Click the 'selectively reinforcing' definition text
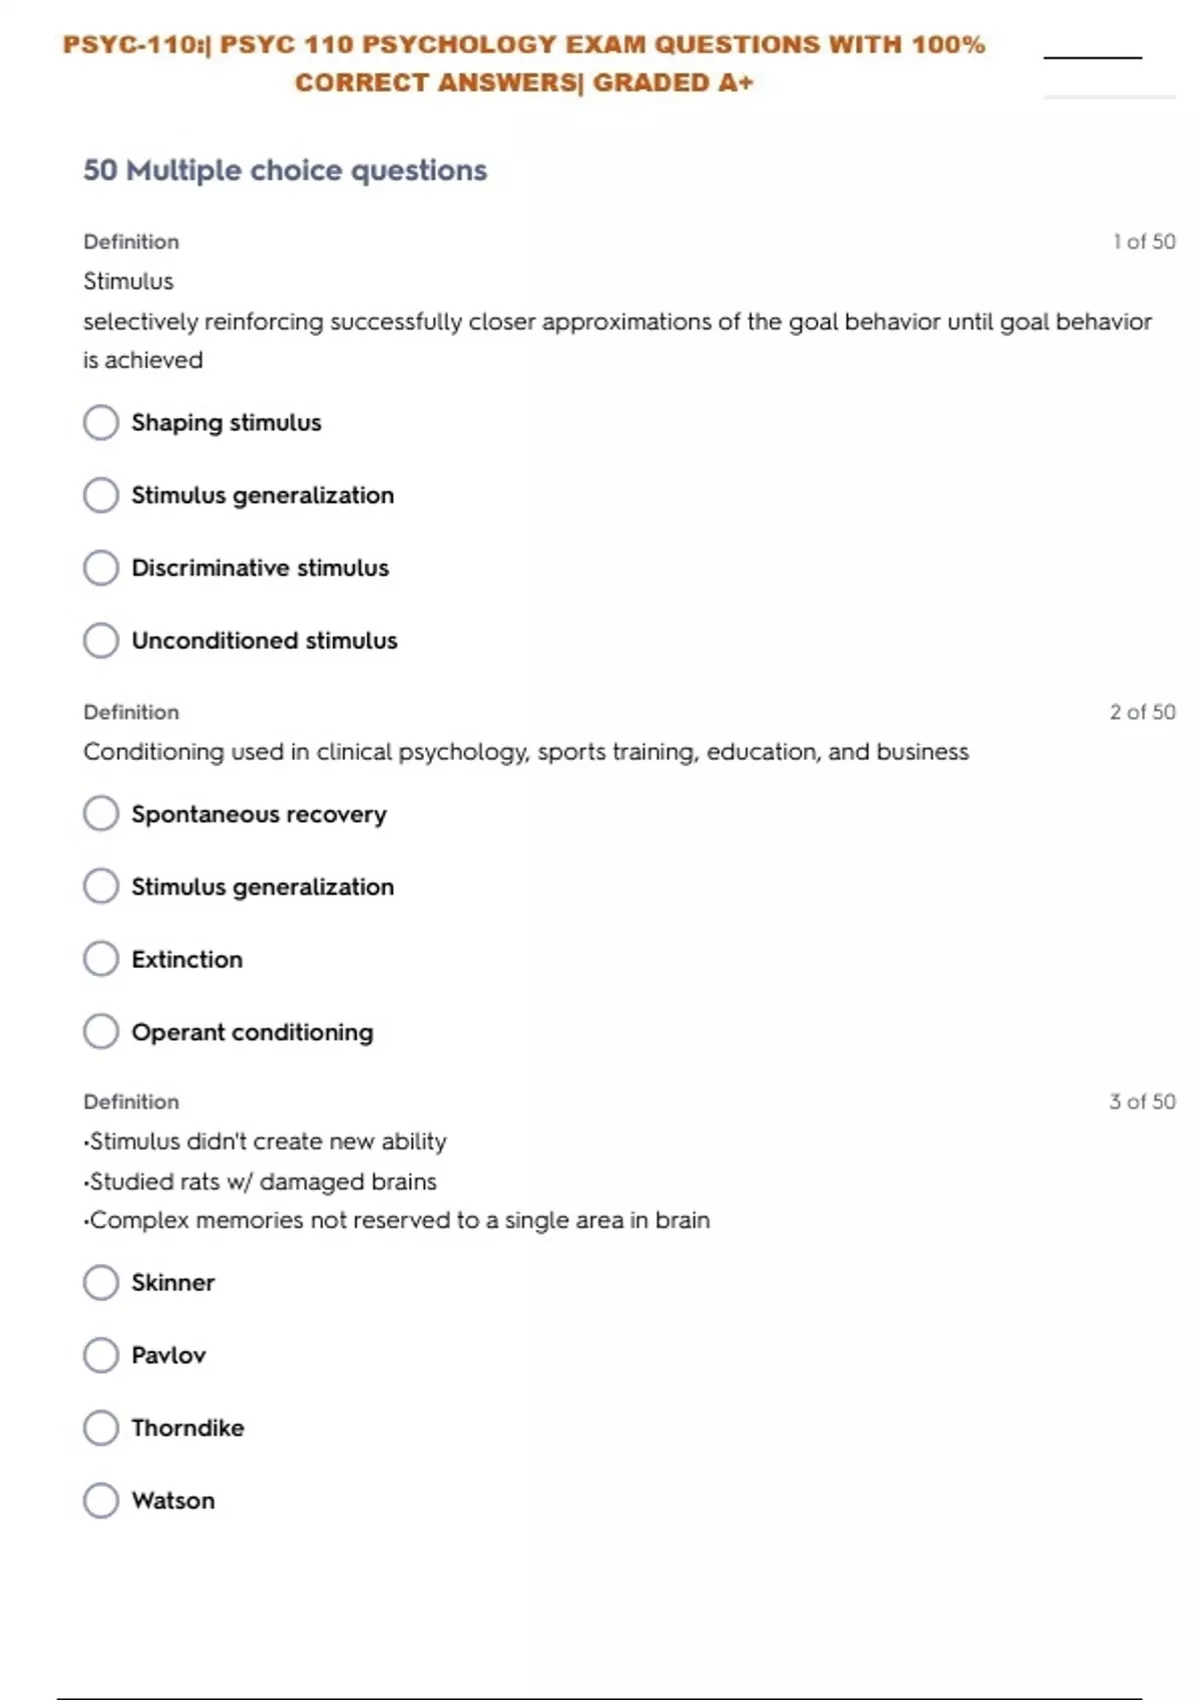Image resolution: width=1200 pixels, height=1700 pixels. 617,322
